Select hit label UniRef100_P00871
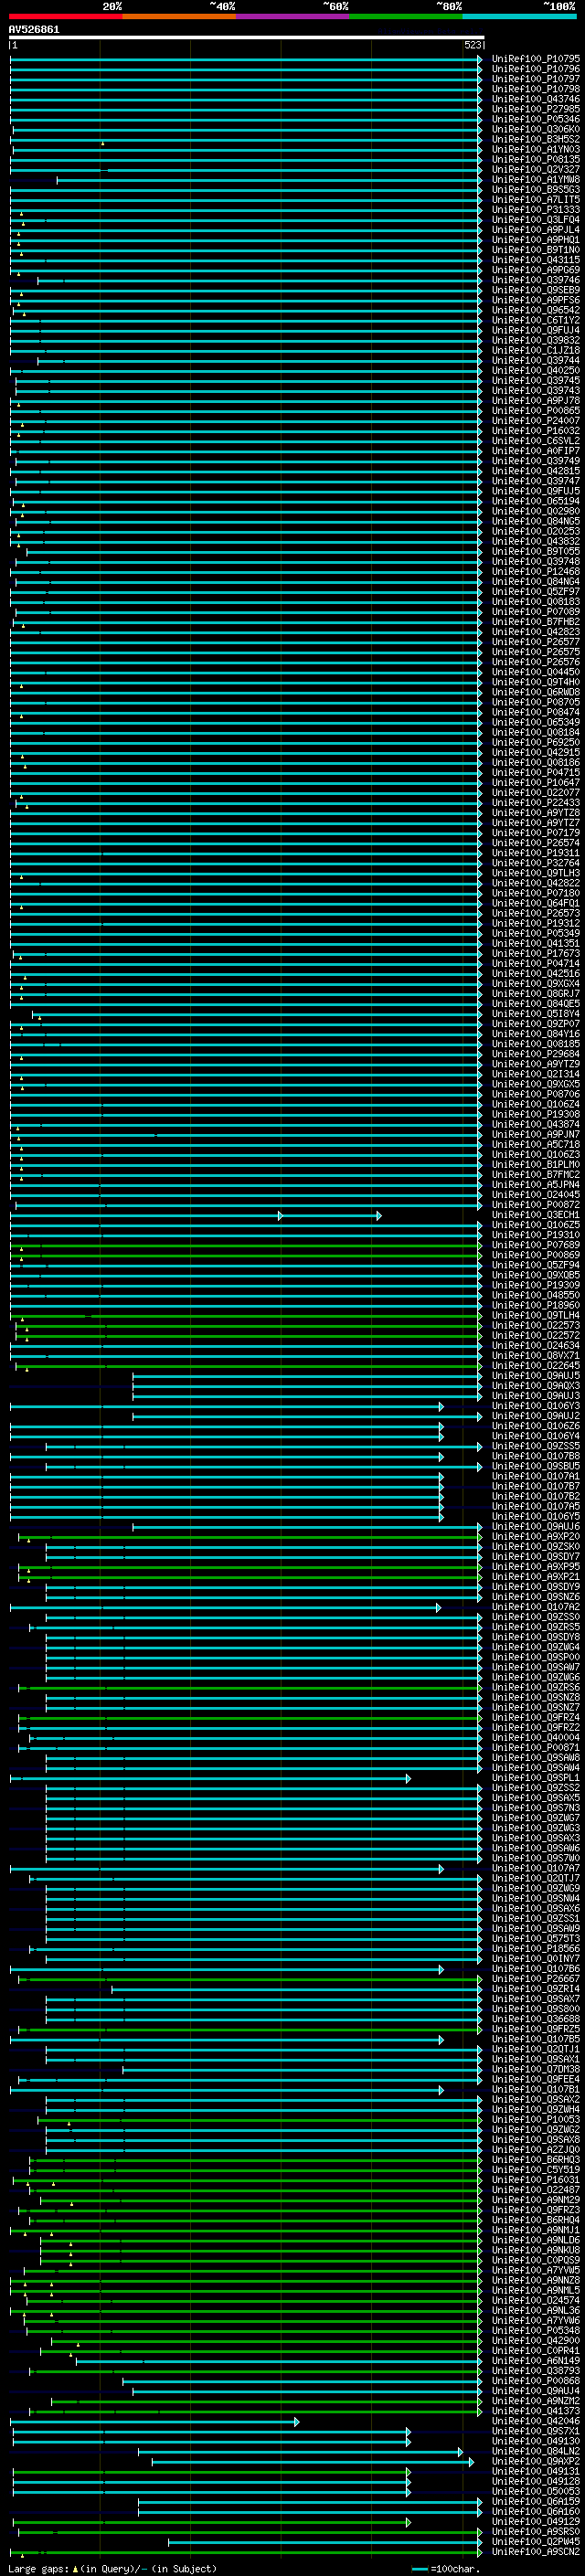The image size is (585, 2576). pos(536,1747)
